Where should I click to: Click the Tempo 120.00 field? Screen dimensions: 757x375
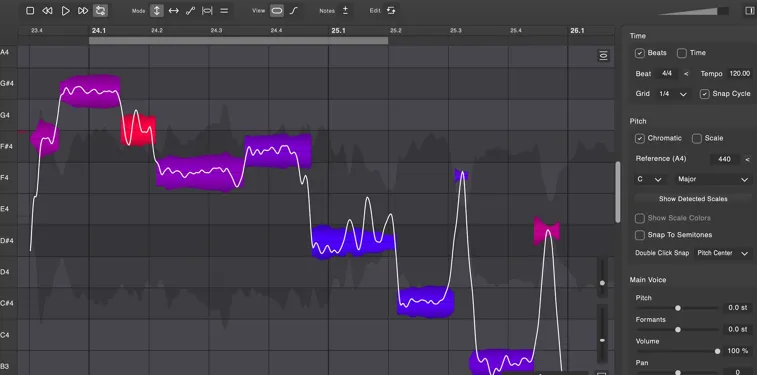(x=740, y=74)
